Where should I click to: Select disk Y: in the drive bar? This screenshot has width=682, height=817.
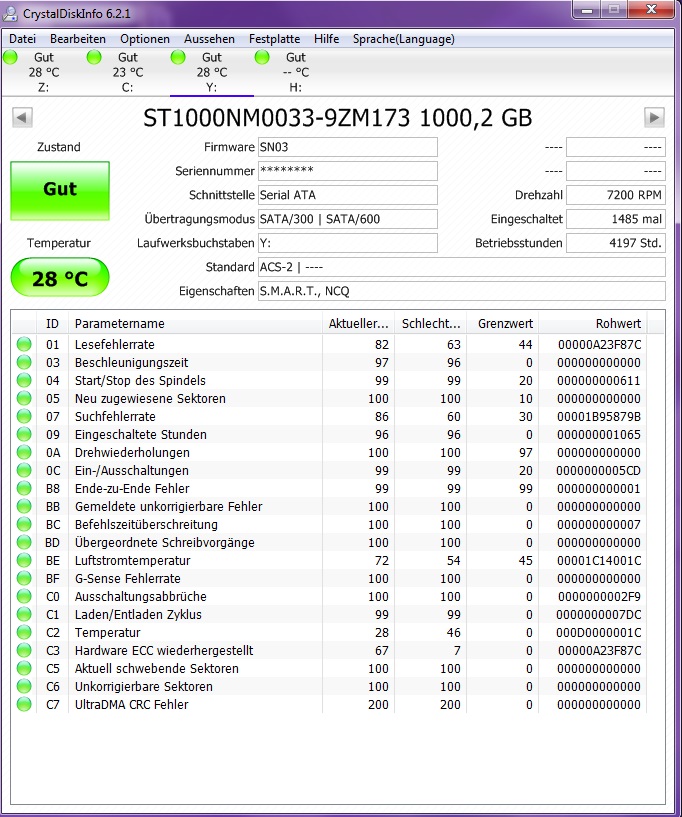tap(212, 72)
